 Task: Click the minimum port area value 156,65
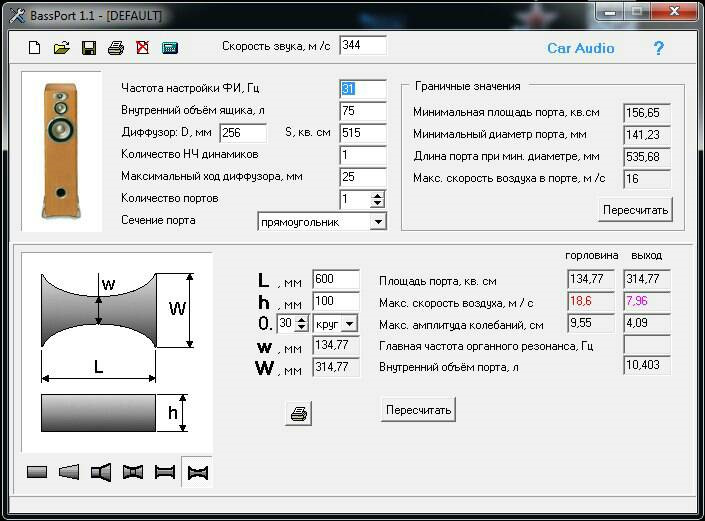coord(647,113)
